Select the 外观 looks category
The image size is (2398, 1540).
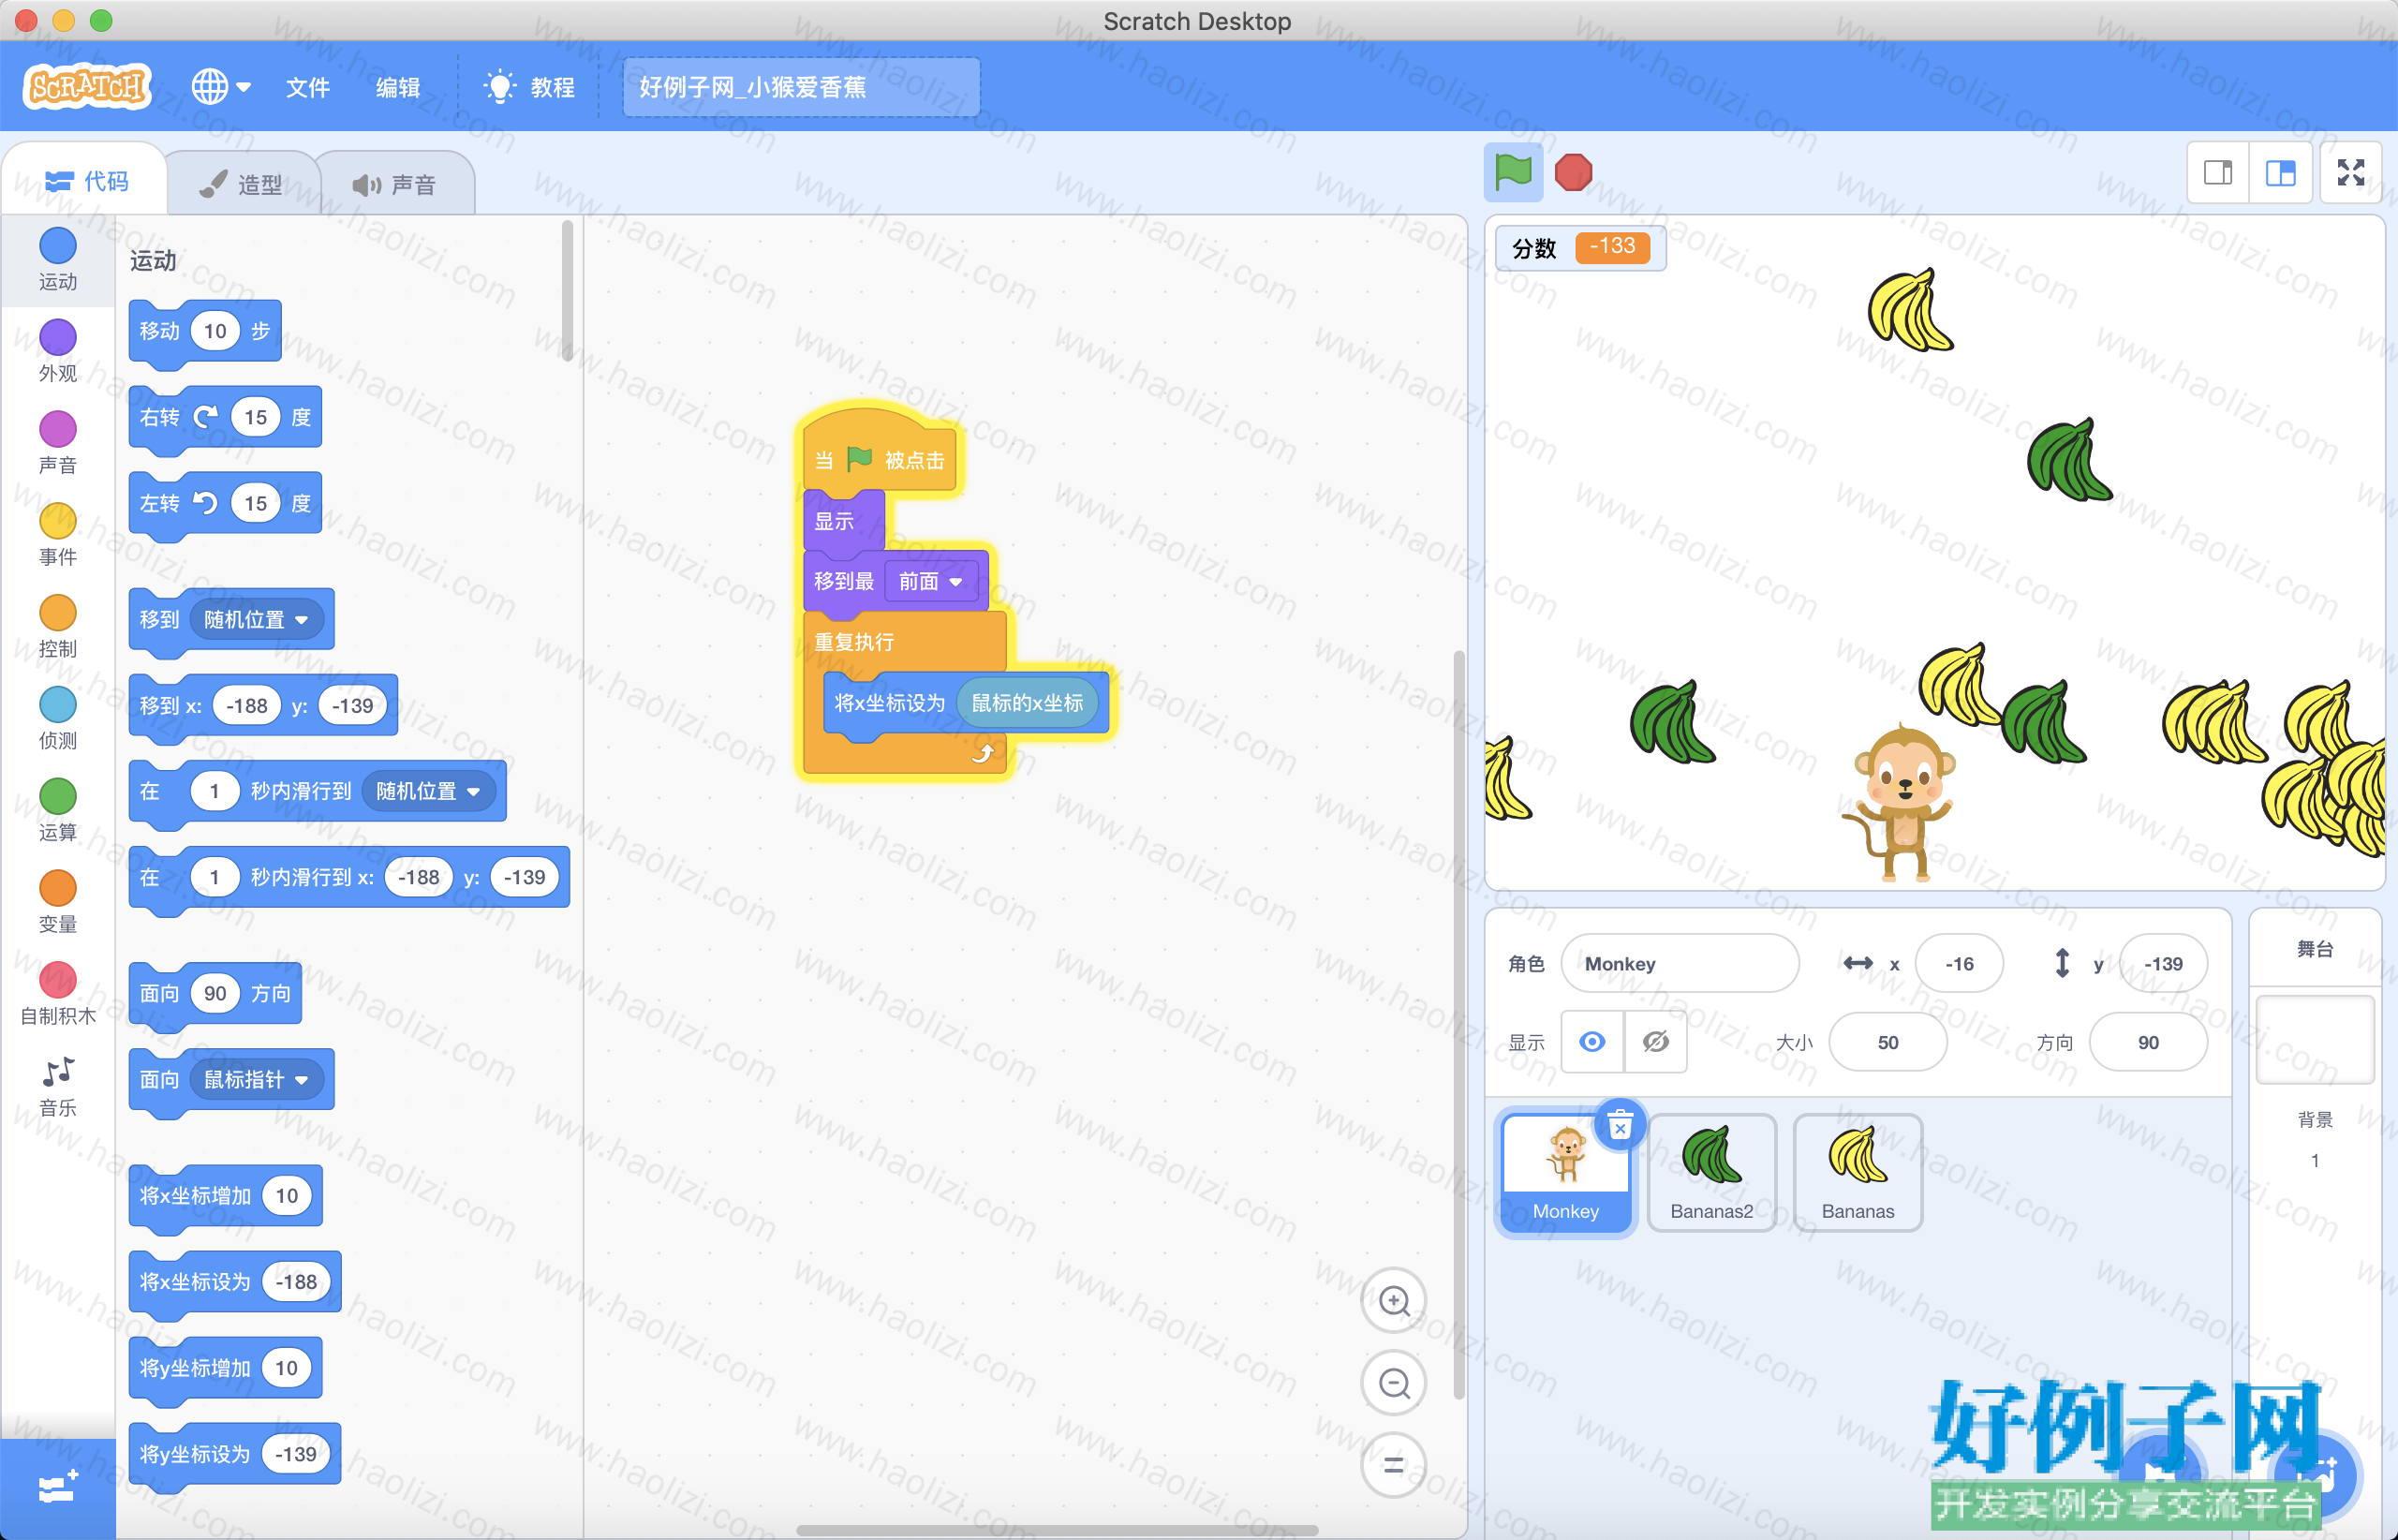coord(58,351)
